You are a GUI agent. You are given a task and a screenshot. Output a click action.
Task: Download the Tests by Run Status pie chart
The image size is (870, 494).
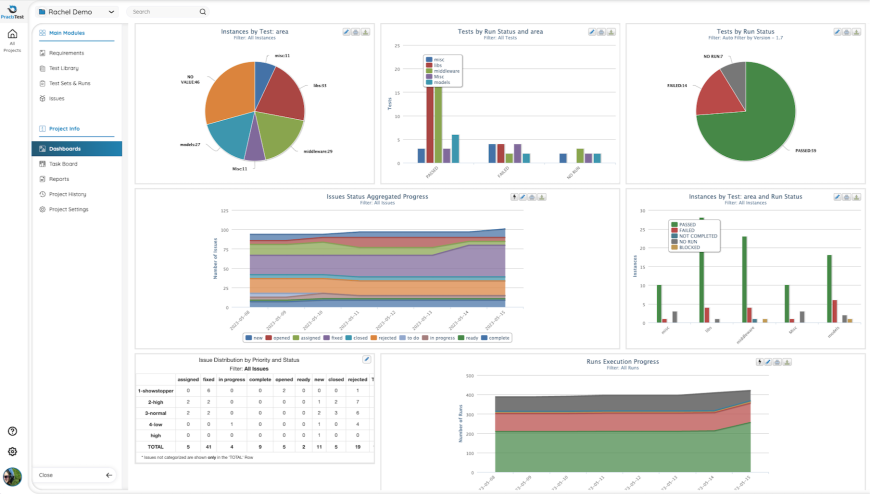pos(856,32)
